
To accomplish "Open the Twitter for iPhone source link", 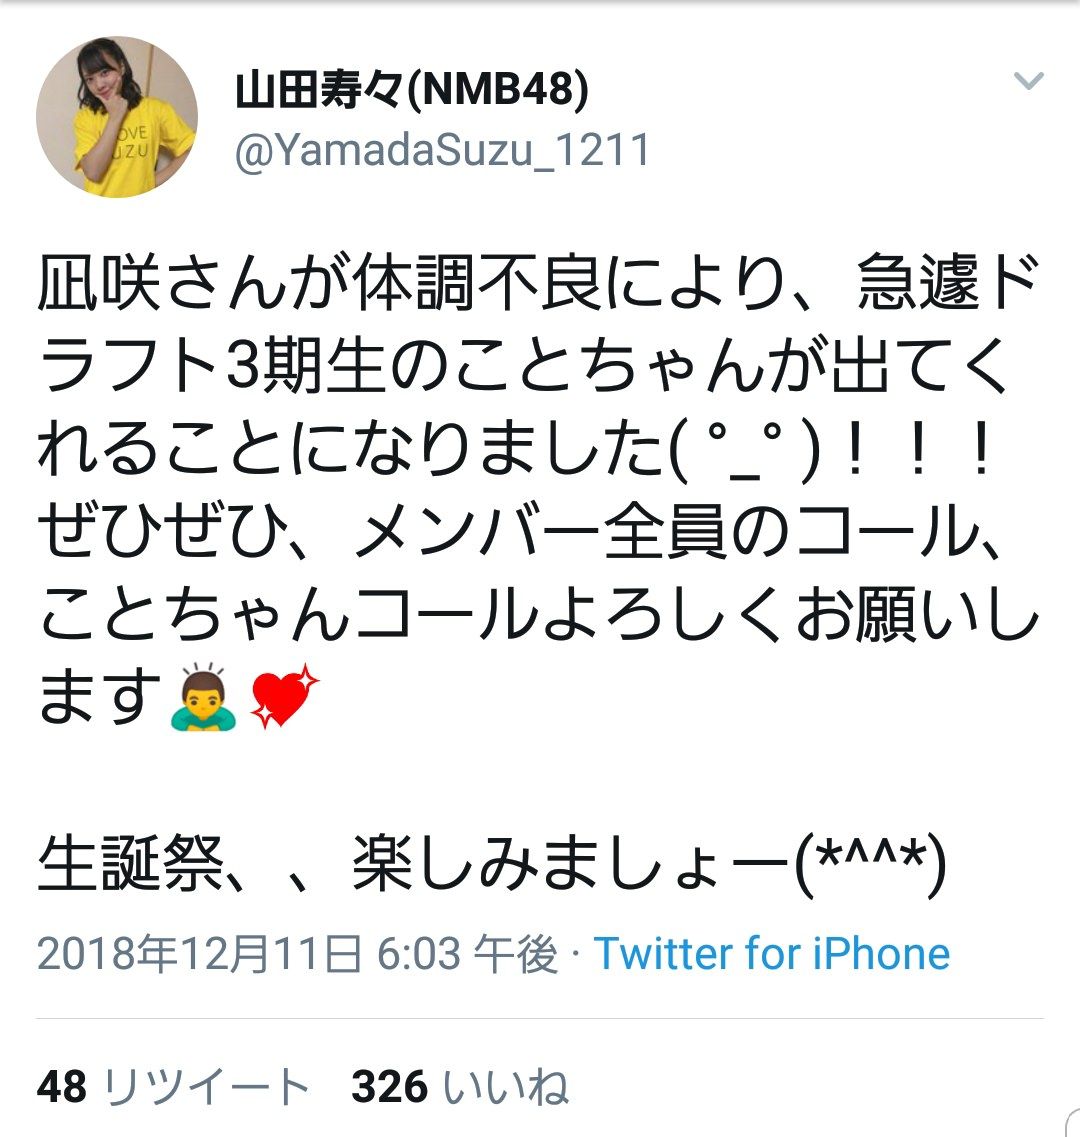I will (x=772, y=953).
